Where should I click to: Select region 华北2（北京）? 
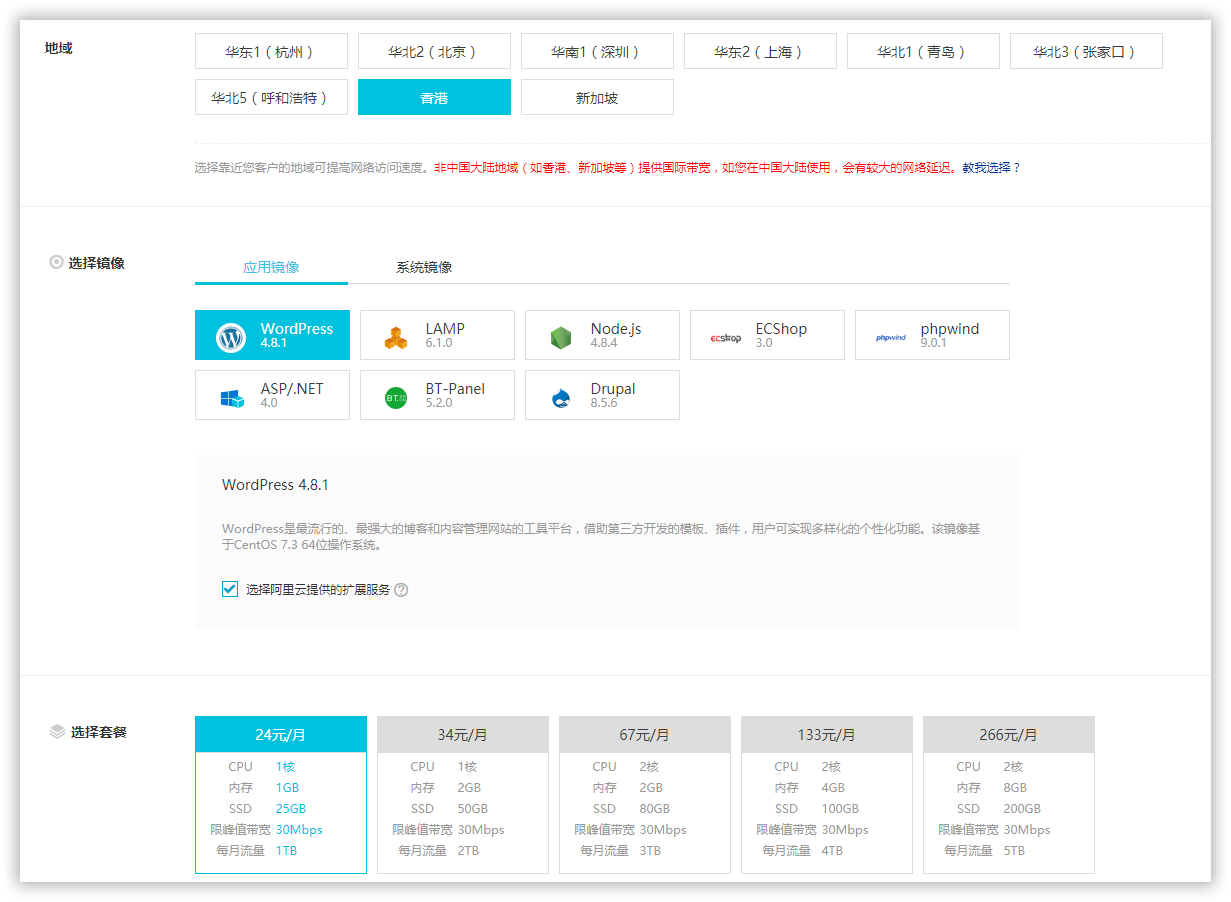[434, 51]
